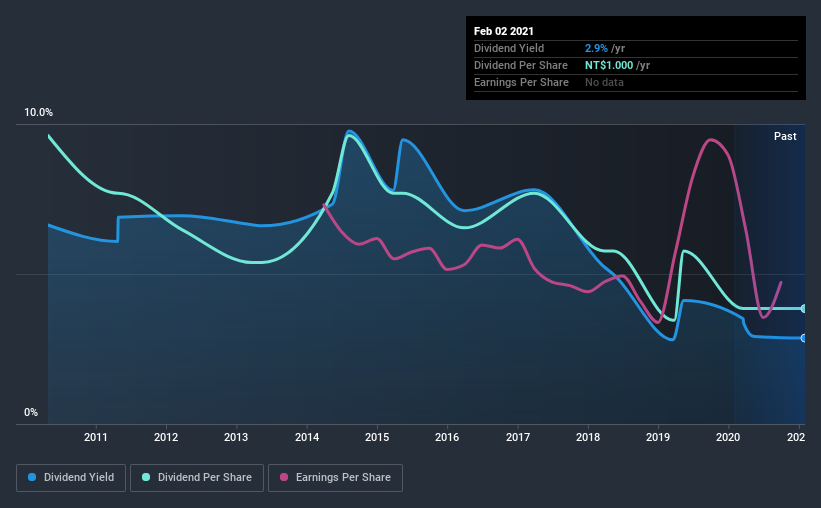Click the 2015 x-axis label
The width and height of the screenshot is (821, 508).
coord(377,437)
